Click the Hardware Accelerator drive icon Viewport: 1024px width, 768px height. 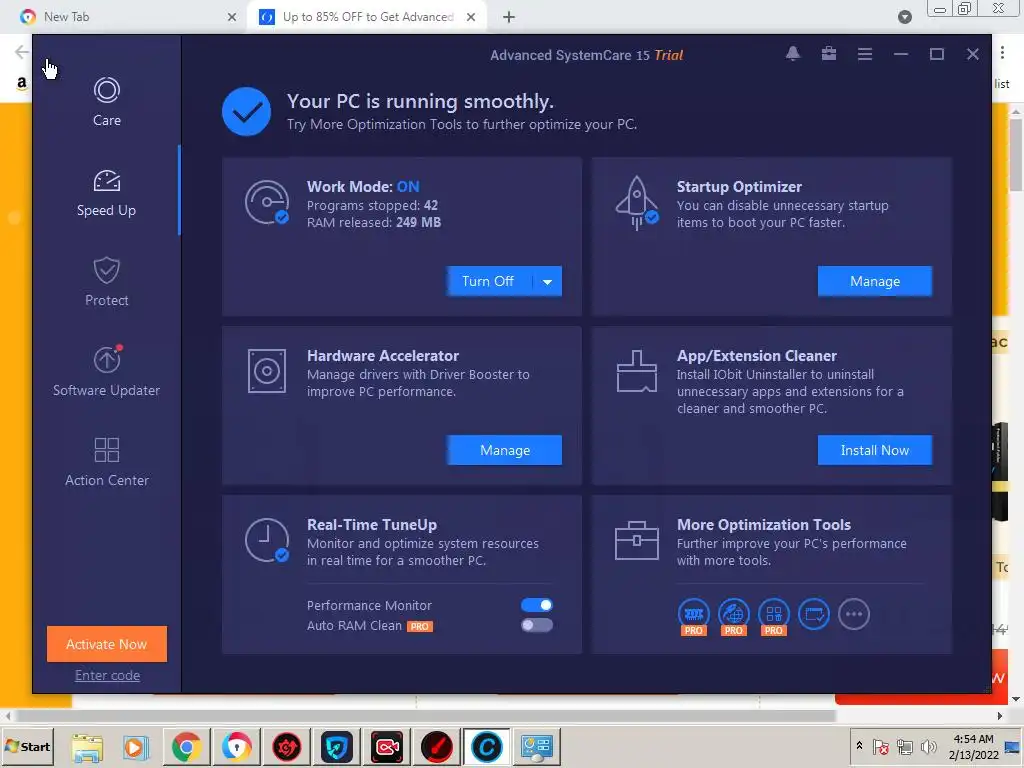pos(266,371)
